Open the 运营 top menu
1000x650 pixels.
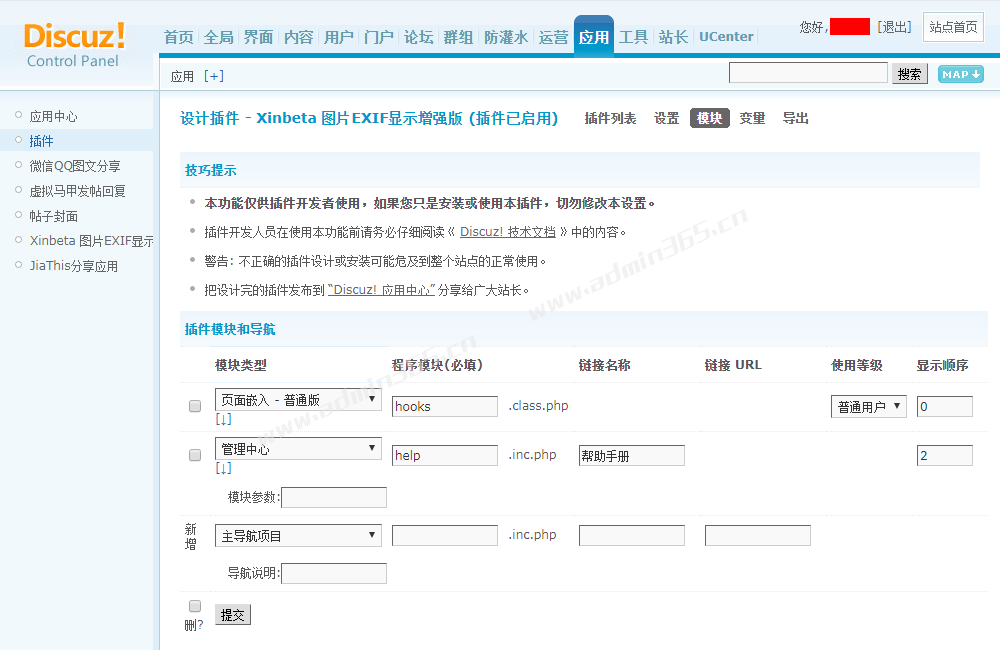point(554,37)
